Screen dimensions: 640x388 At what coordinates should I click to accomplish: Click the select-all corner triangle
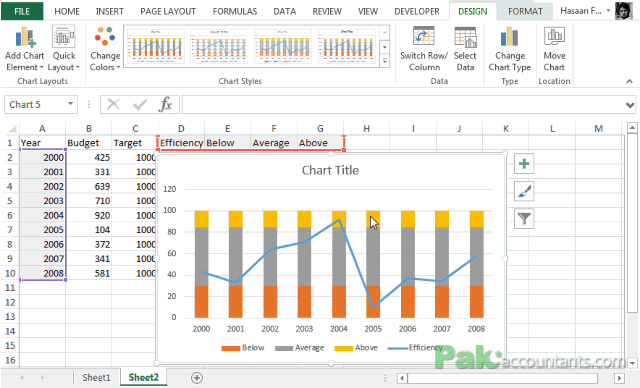point(12,129)
